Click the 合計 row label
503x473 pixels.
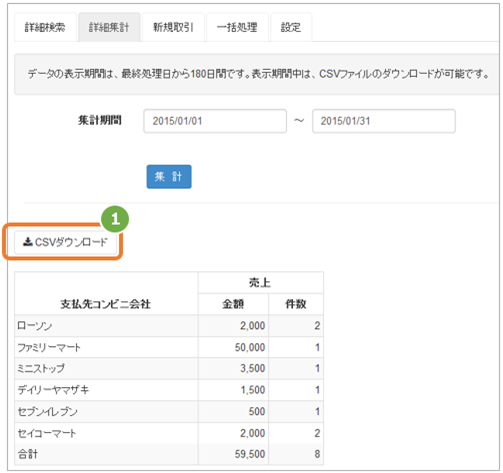click(28, 454)
